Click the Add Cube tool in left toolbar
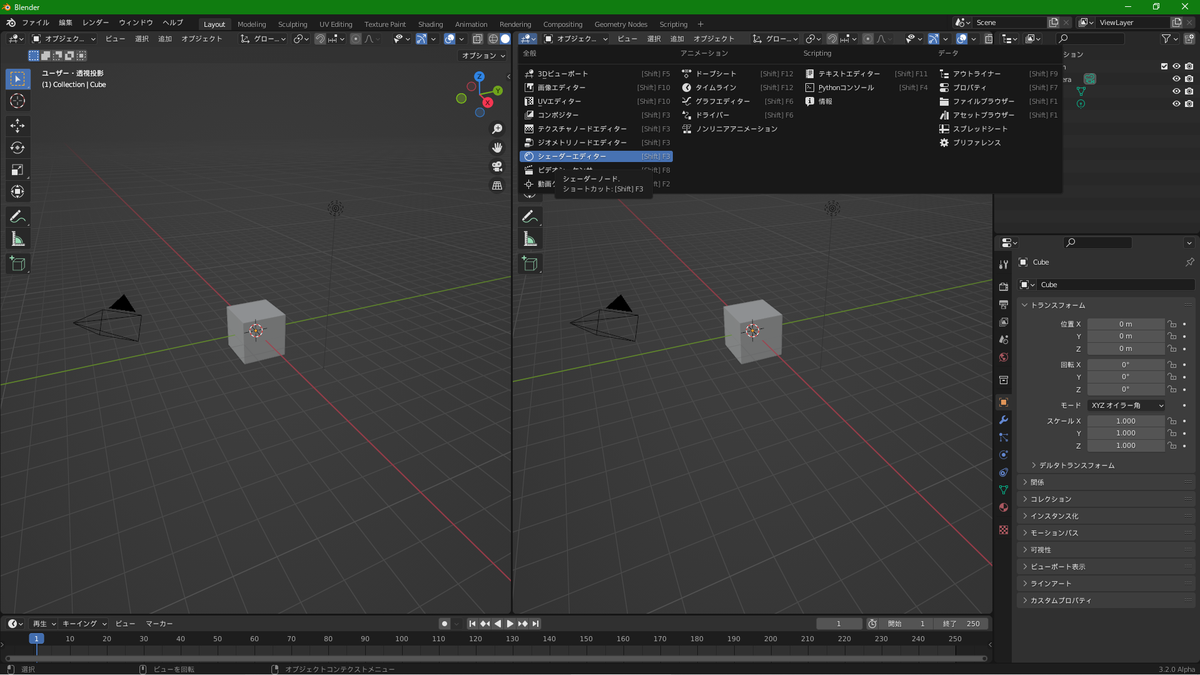Viewport: 1200px width, 675px height. [x=17, y=264]
